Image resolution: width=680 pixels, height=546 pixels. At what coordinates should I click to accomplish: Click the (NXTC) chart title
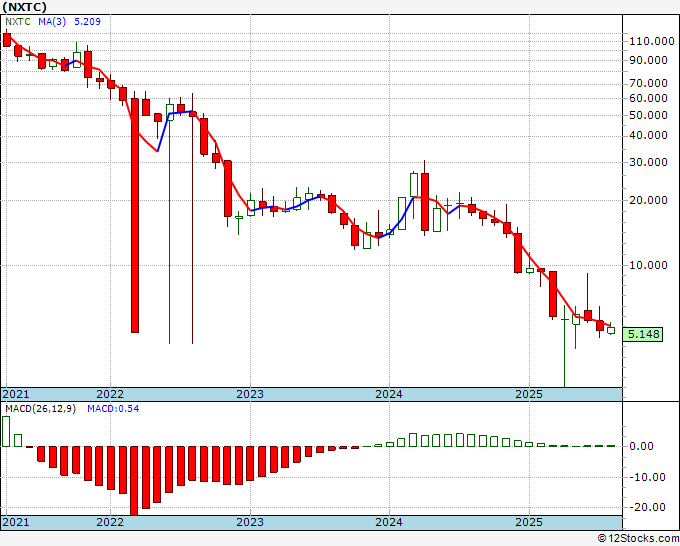click(x=24, y=7)
